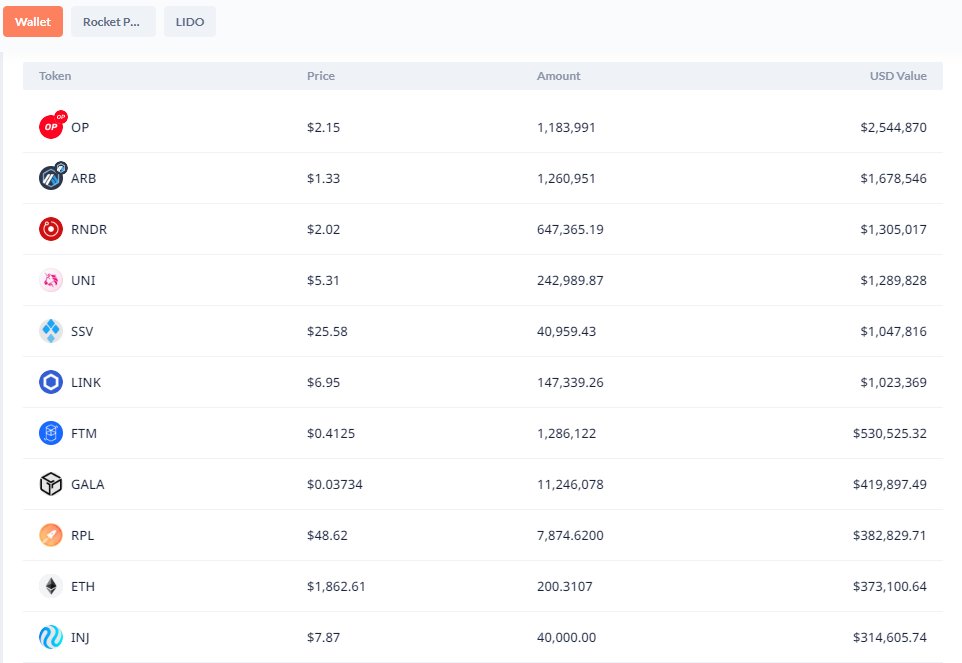Click the RPL price $48.62
Image resolution: width=962 pixels, height=663 pixels.
tap(327, 535)
